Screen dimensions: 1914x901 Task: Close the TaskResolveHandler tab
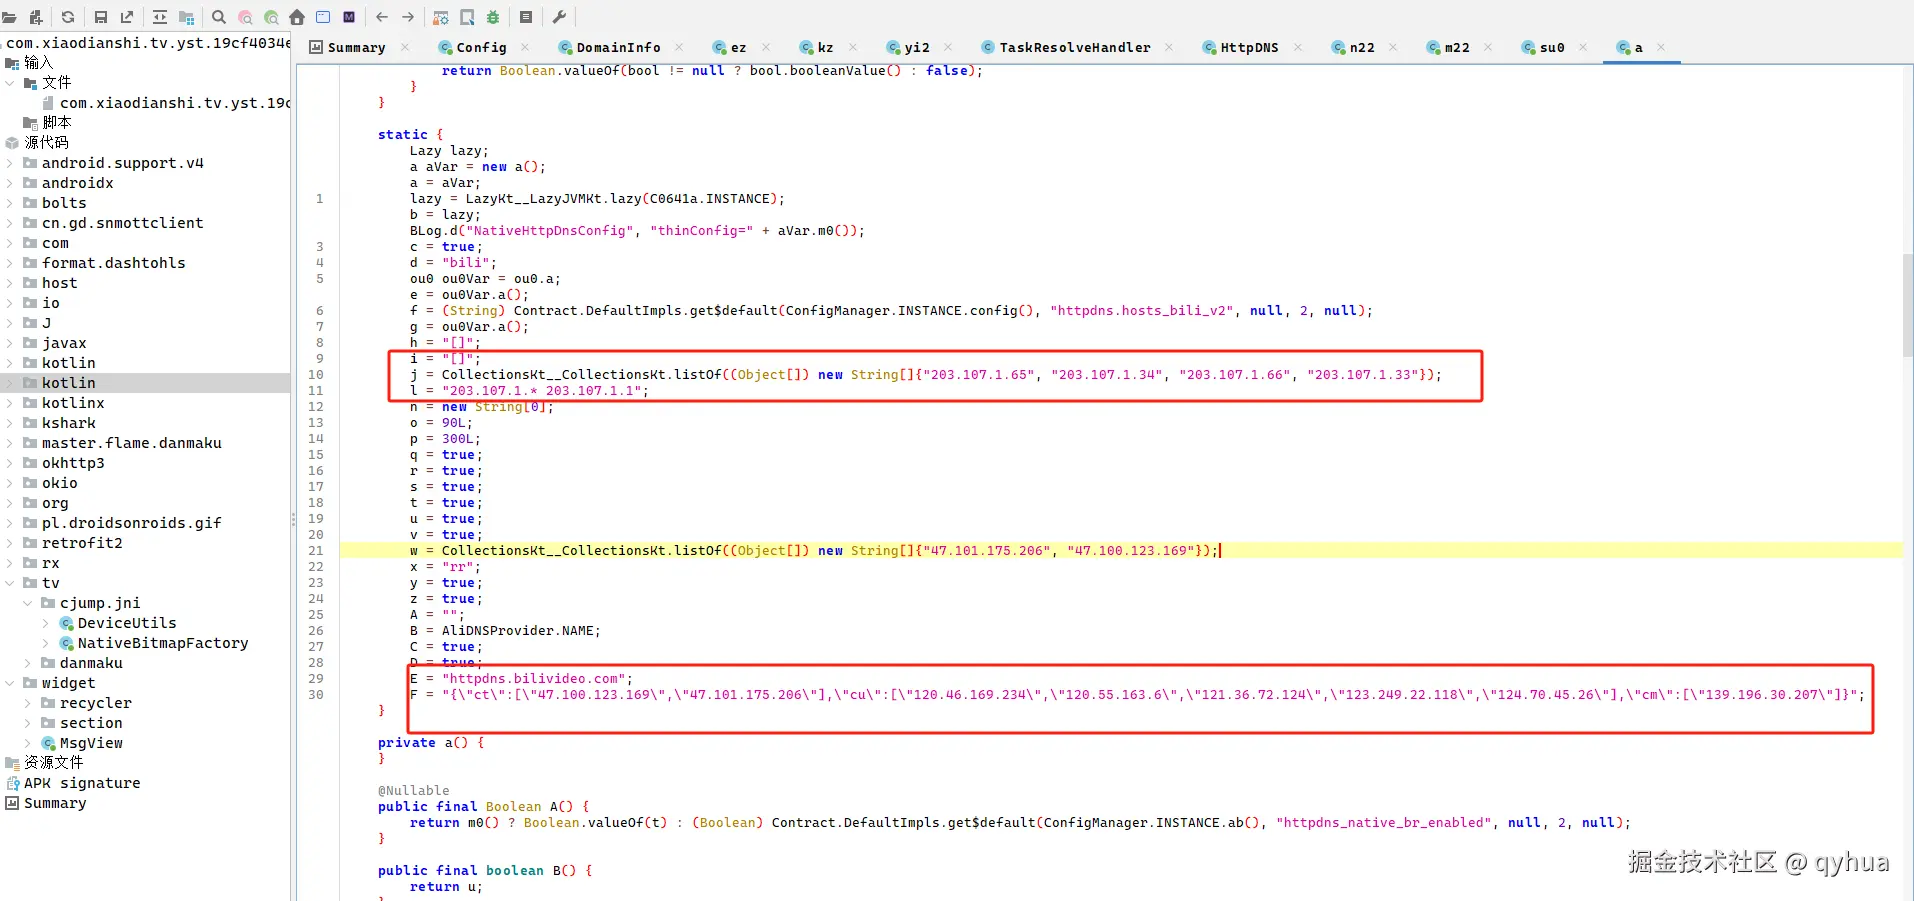[1169, 47]
